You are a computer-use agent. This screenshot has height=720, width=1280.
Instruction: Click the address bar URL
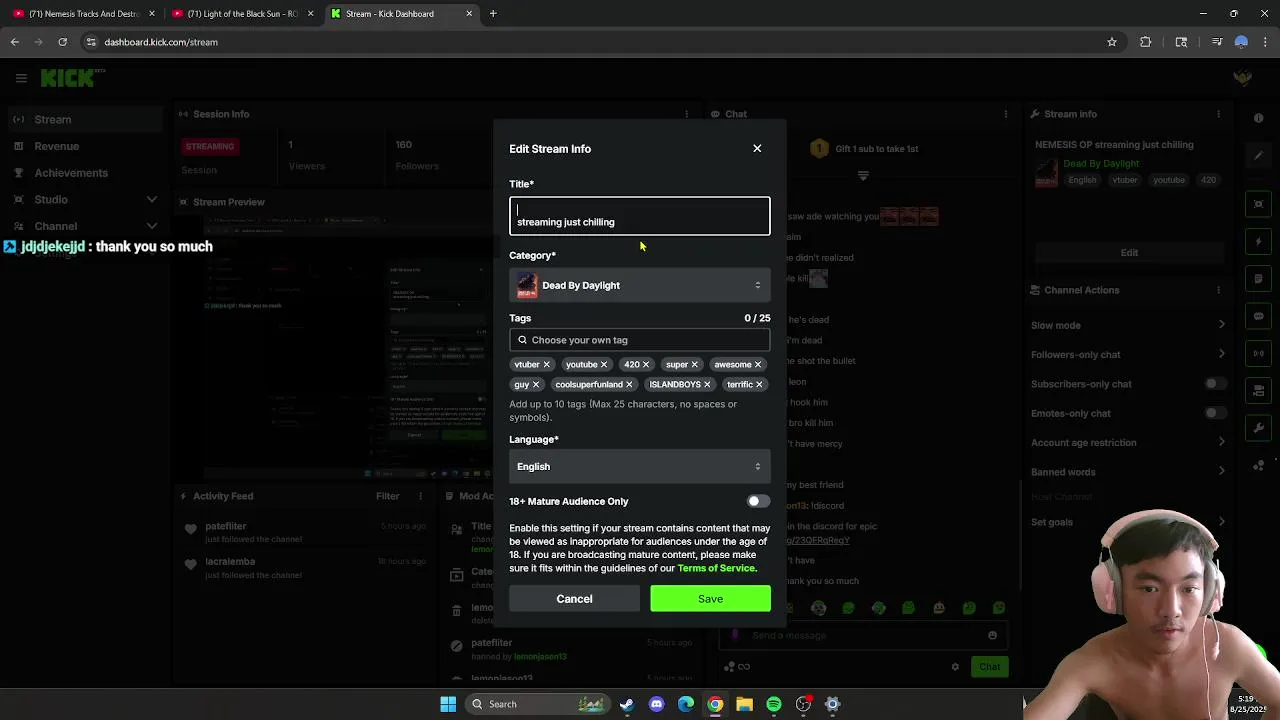click(x=161, y=42)
